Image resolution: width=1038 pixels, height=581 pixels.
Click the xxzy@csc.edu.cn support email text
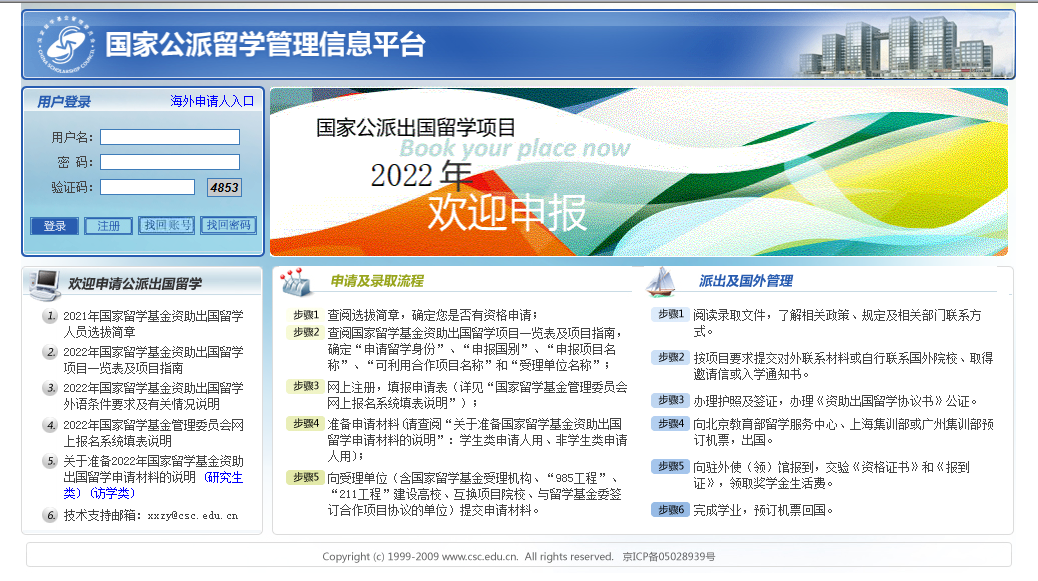pyautogui.click(x=193, y=515)
